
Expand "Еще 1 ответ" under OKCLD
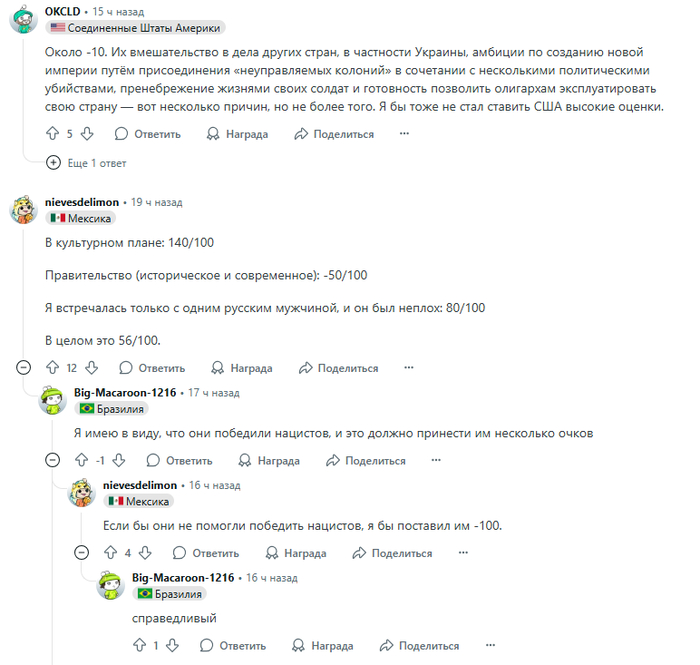point(87,163)
